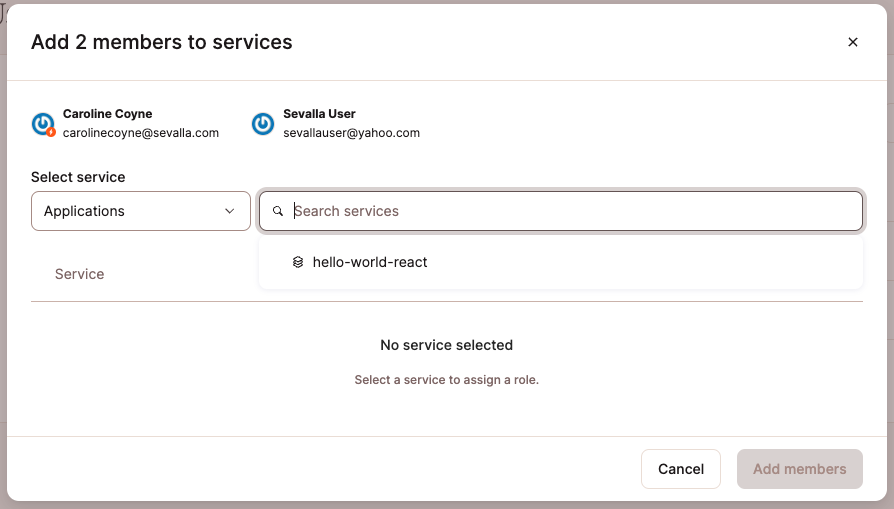The image size is (894, 509).
Task: Click the No service selected message
Action: 446,345
